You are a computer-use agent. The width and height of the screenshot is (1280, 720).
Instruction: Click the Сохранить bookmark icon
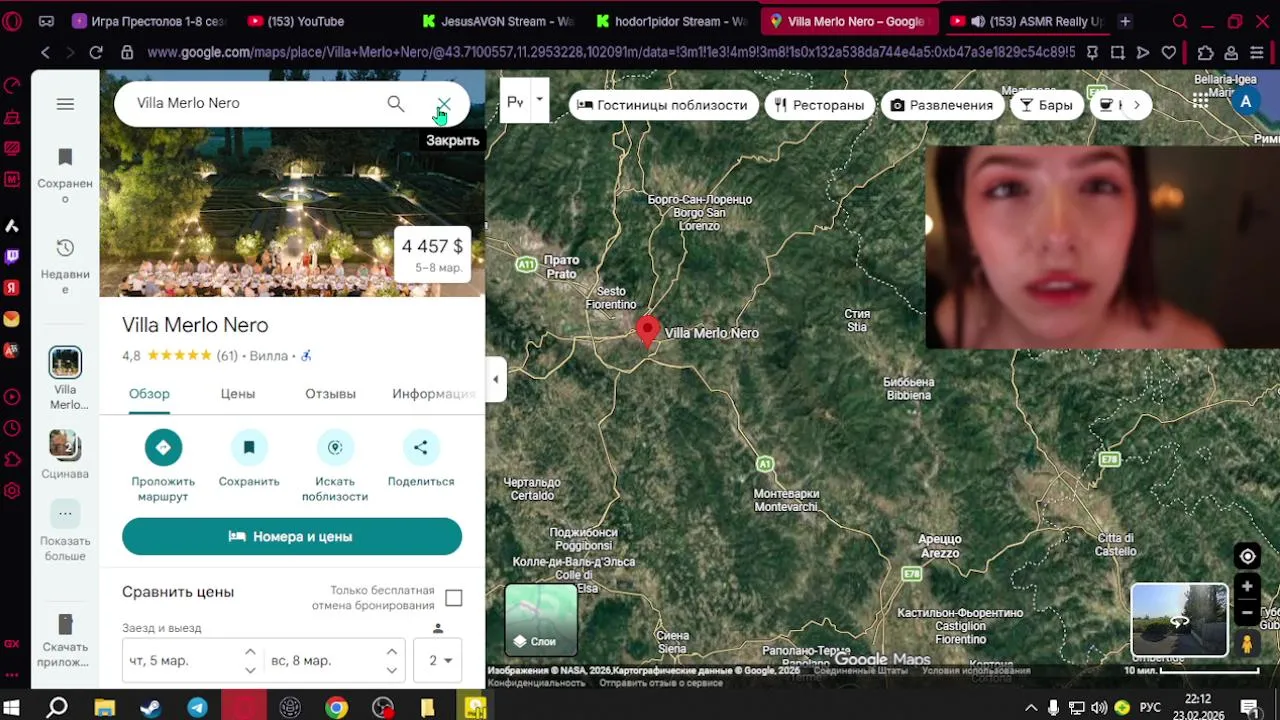point(249,447)
